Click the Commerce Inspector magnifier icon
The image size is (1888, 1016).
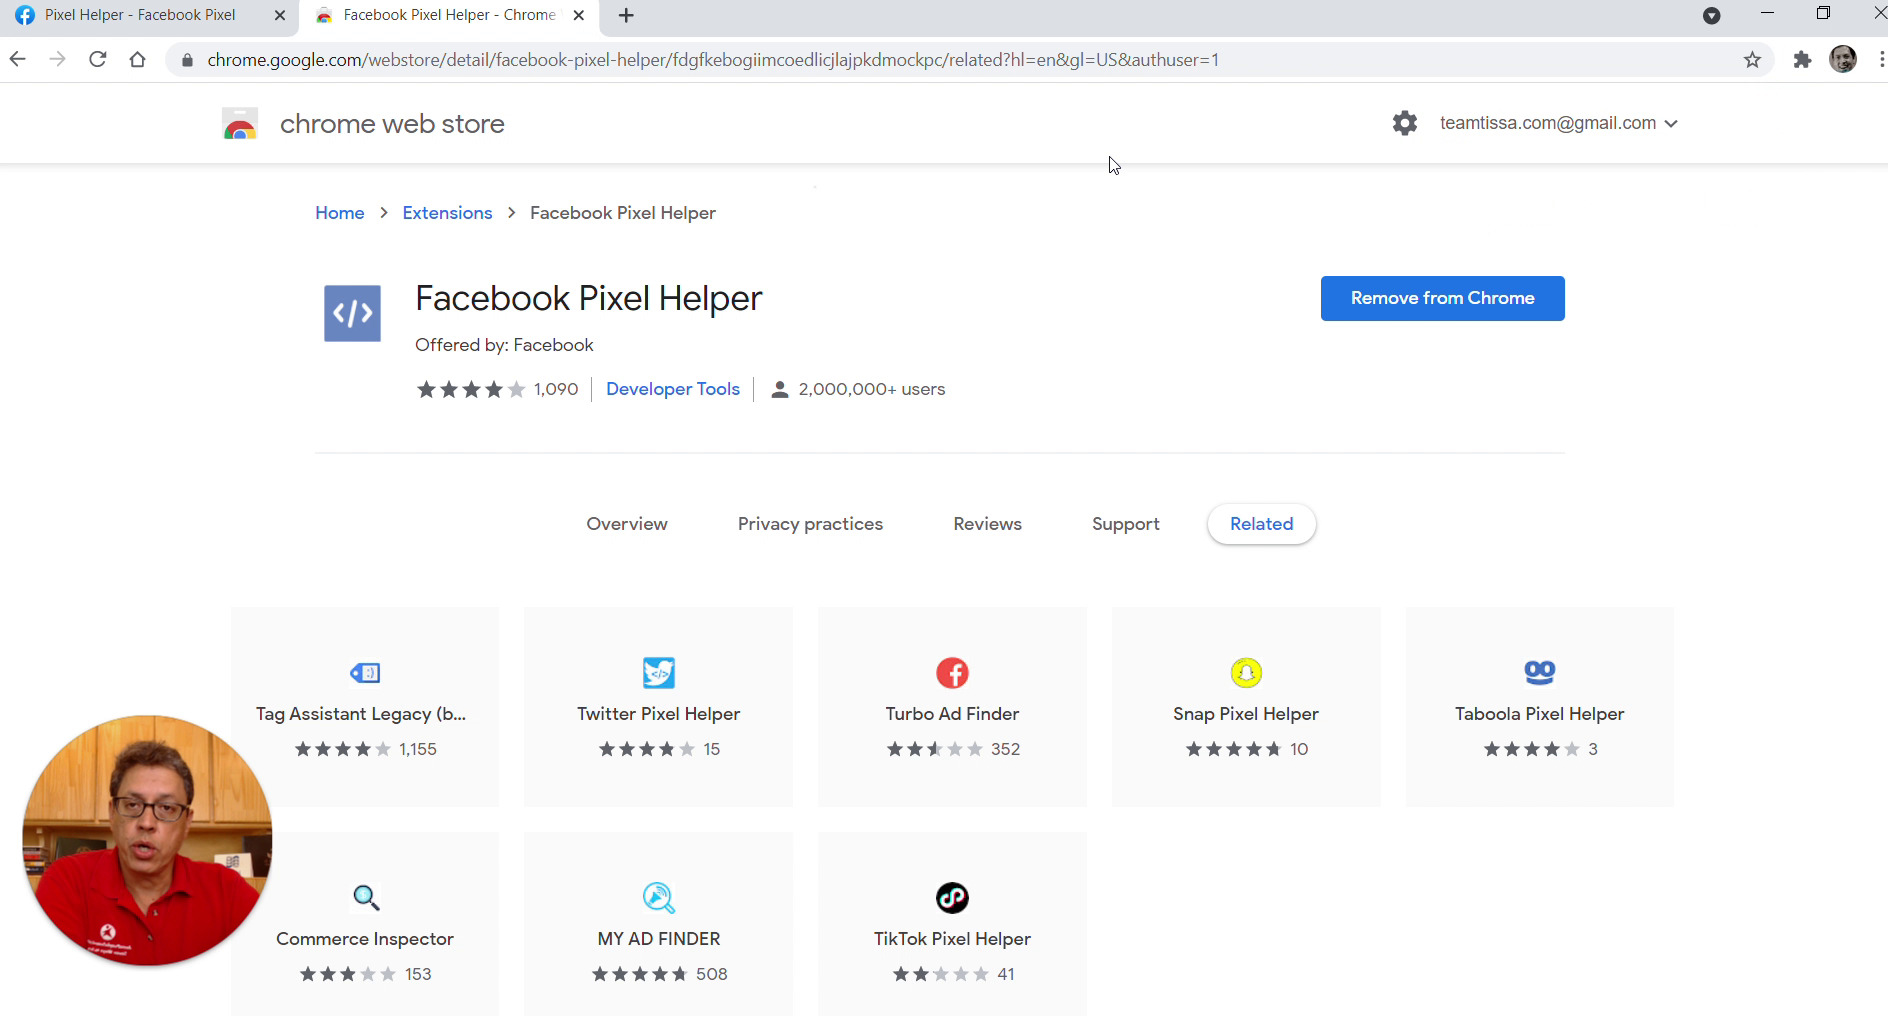click(366, 898)
